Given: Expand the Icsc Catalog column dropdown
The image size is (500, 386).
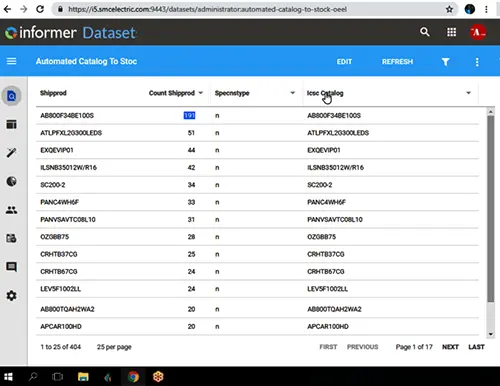Looking at the screenshot, I should pyautogui.click(x=468, y=93).
